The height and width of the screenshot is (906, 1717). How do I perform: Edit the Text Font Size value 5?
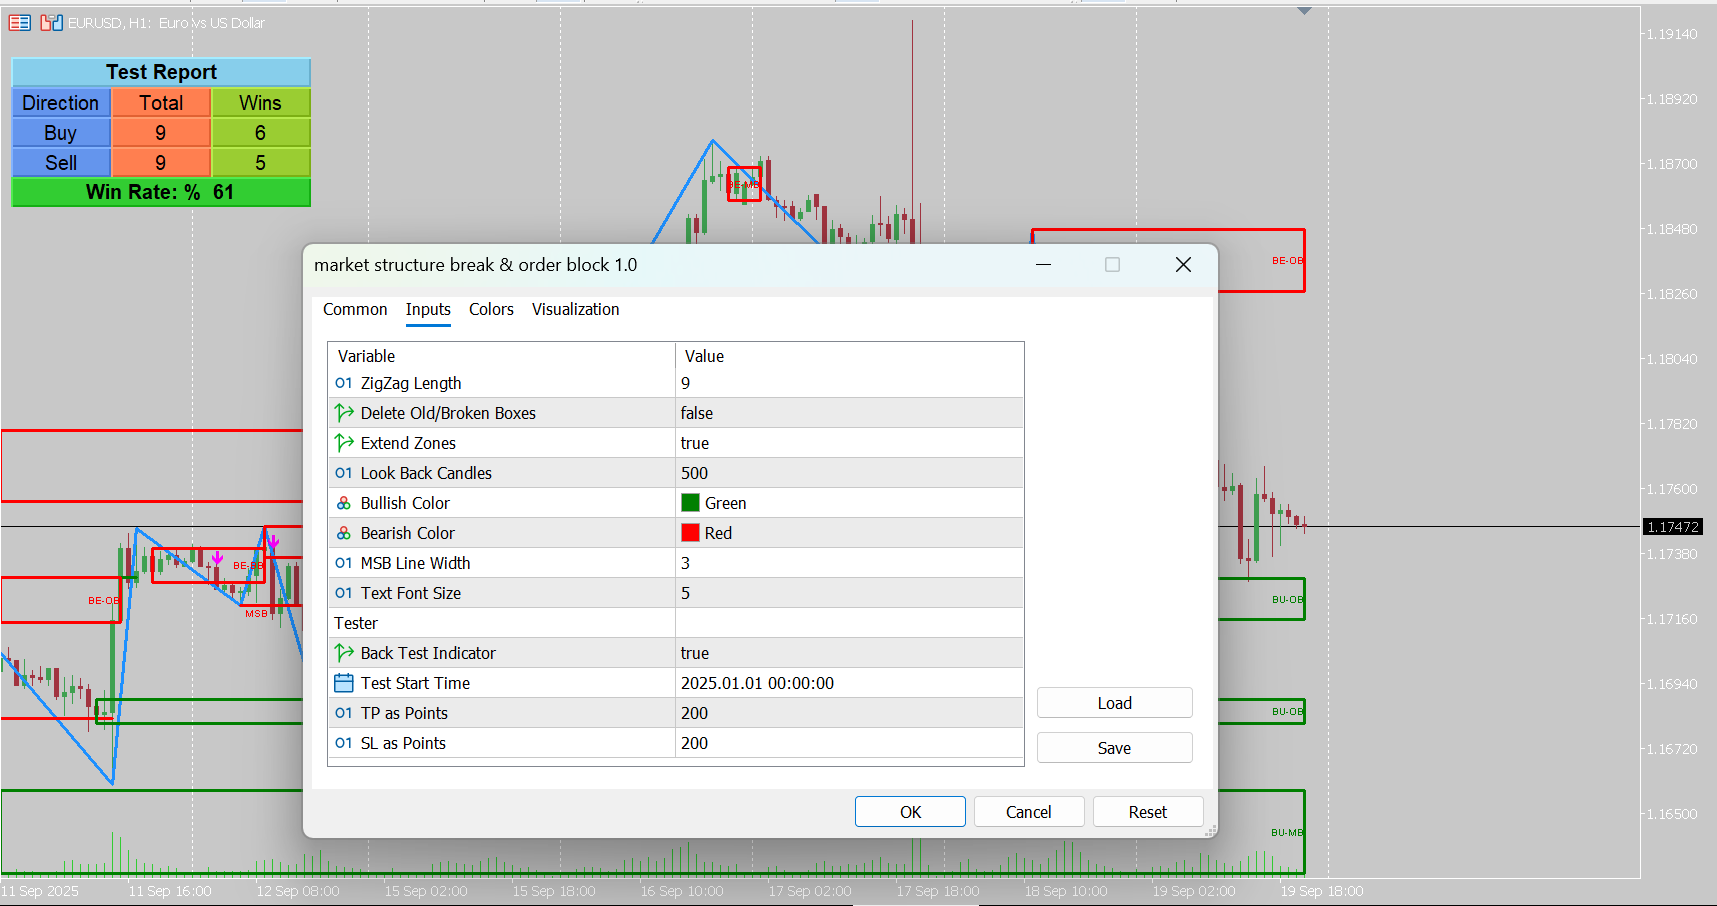(x=850, y=593)
